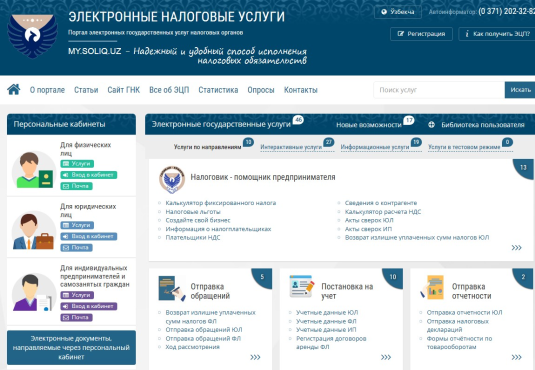Image resolution: width=535 pixels, height=370 pixels.
Task: Select the physical persons avatar image
Action: click(34, 170)
